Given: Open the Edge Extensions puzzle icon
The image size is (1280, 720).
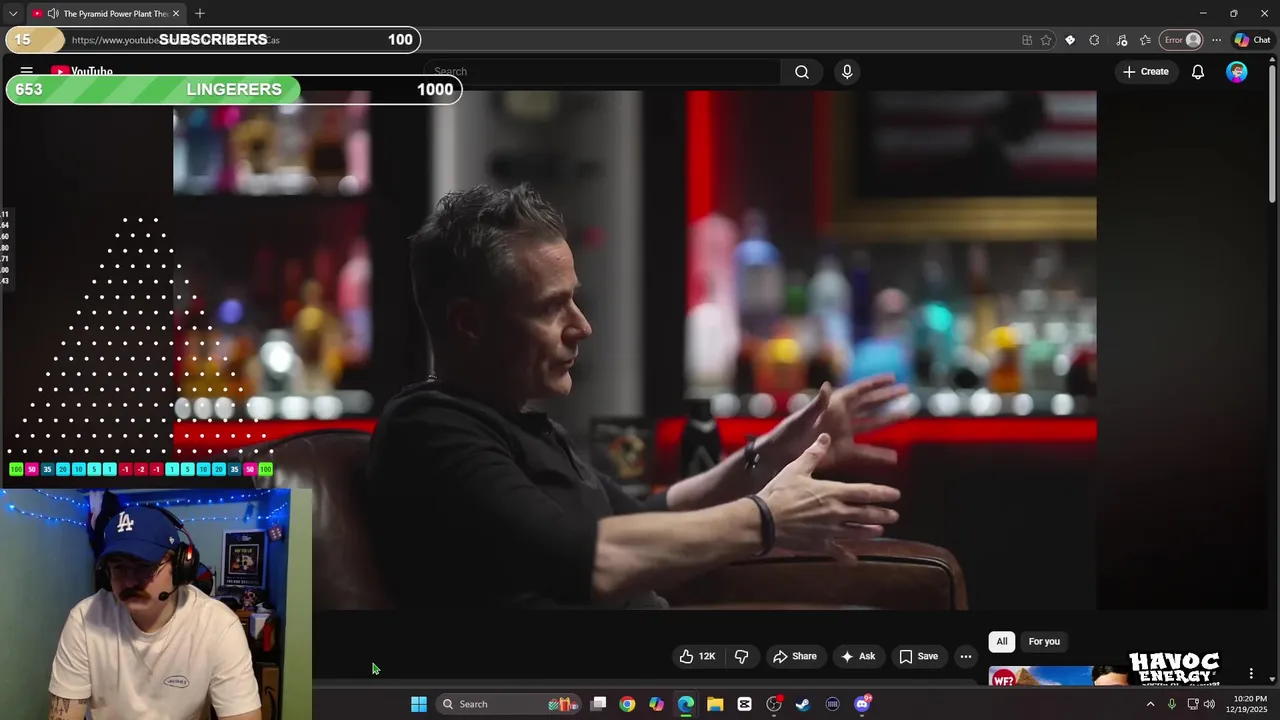Looking at the screenshot, I should 1094,40.
